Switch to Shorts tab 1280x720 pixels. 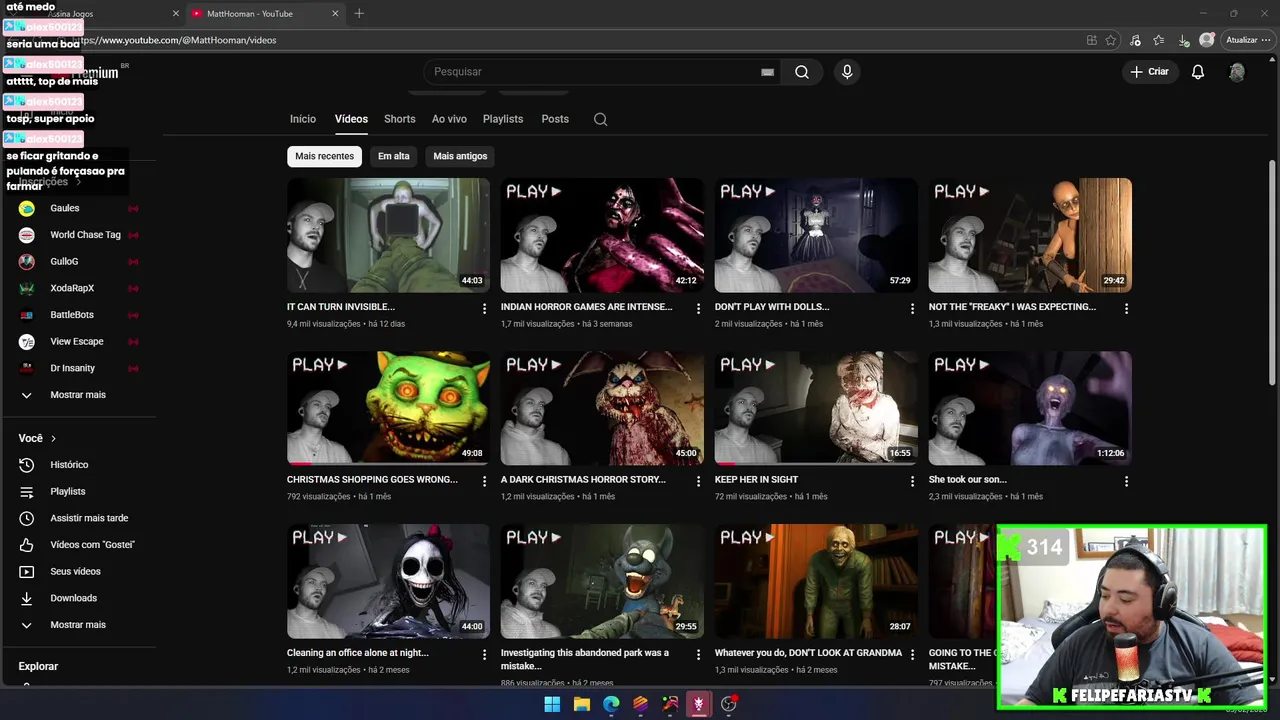pos(400,119)
